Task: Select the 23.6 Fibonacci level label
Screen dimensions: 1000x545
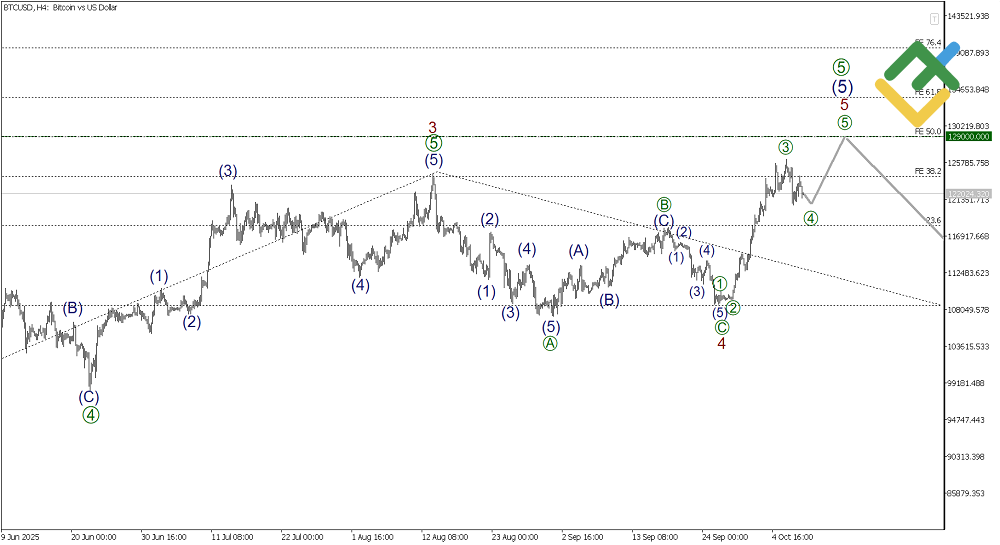Action: [x=933, y=221]
